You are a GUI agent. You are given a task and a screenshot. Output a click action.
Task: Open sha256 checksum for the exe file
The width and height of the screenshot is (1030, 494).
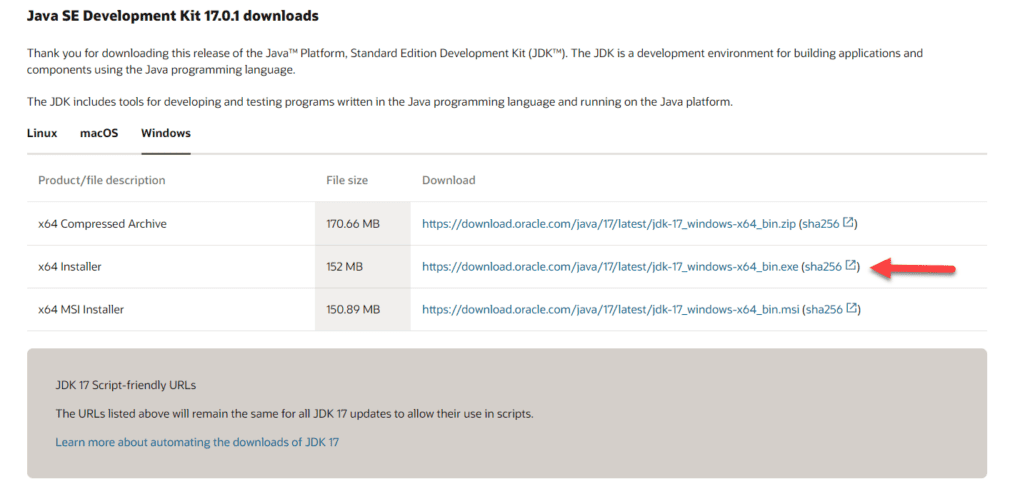[823, 267]
